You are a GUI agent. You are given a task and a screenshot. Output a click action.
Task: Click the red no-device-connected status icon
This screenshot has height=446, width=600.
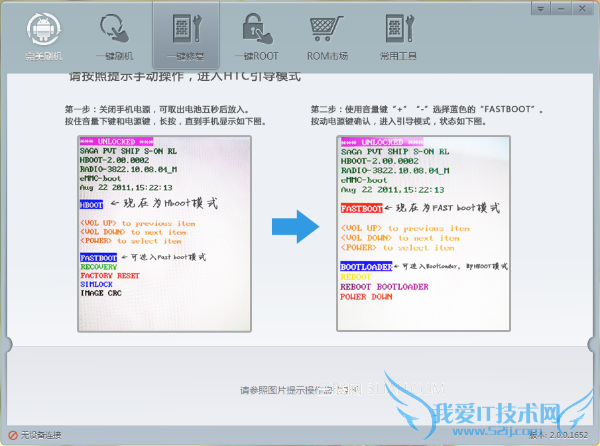[x=13, y=435]
